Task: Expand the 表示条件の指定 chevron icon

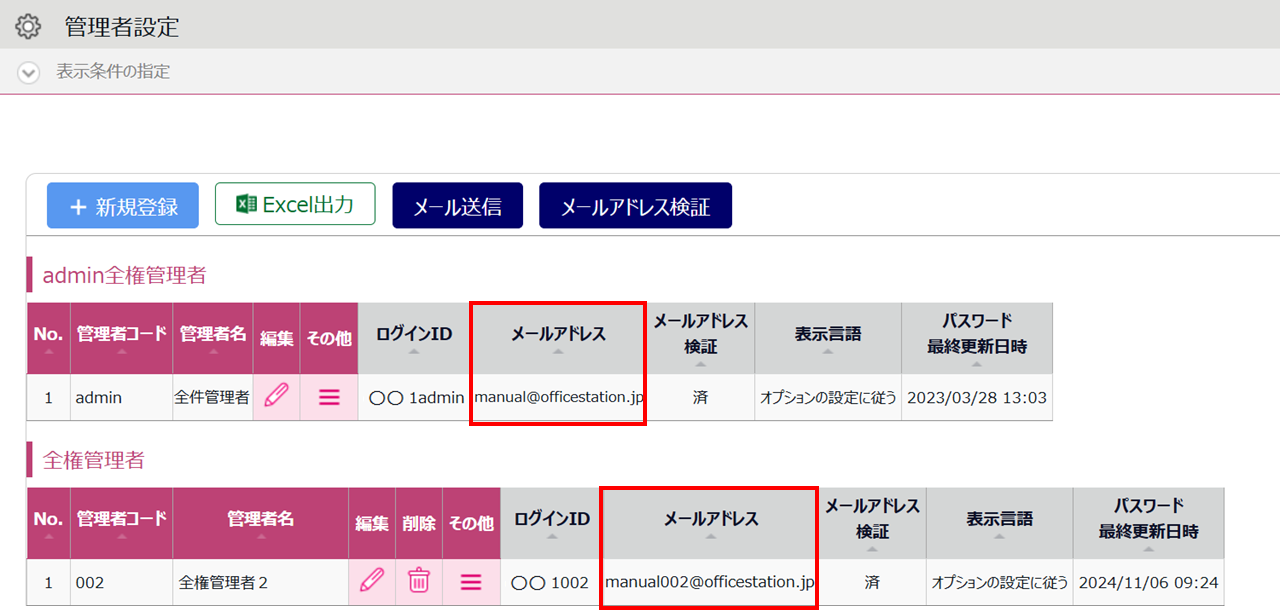Action: click(29, 72)
